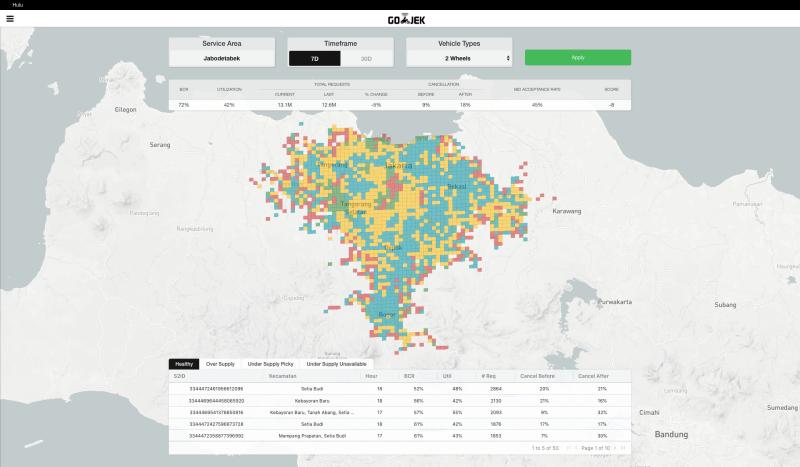Click the 13.1M current requests value
The height and width of the screenshot is (467, 800).
pyautogui.click(x=285, y=105)
